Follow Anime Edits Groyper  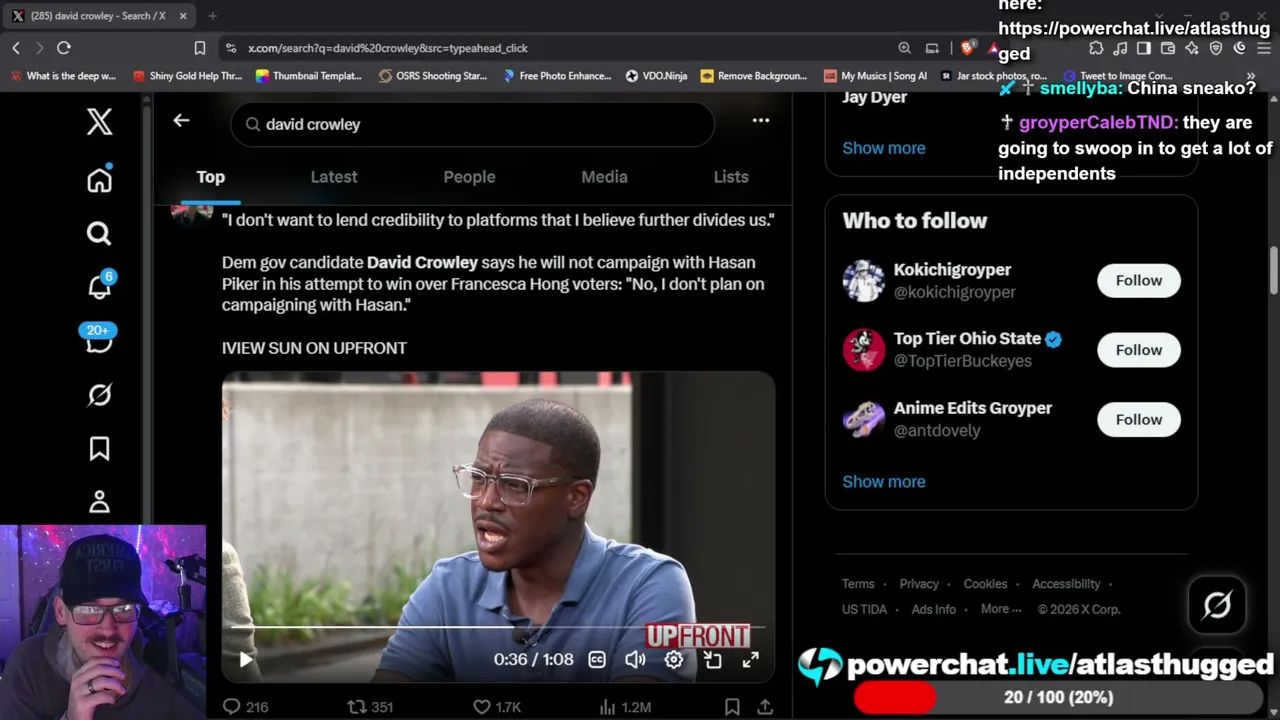(x=1139, y=420)
